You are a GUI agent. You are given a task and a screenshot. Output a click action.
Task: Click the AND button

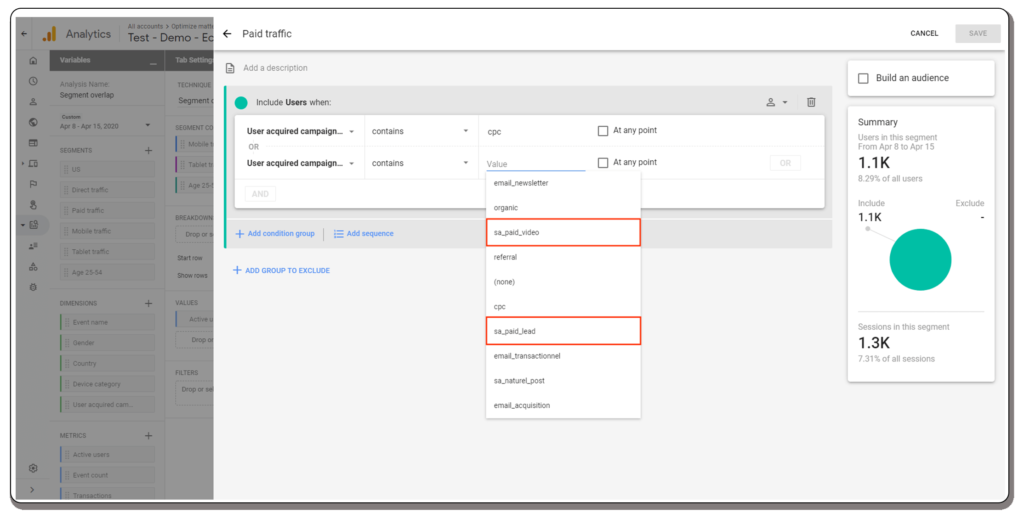click(260, 194)
